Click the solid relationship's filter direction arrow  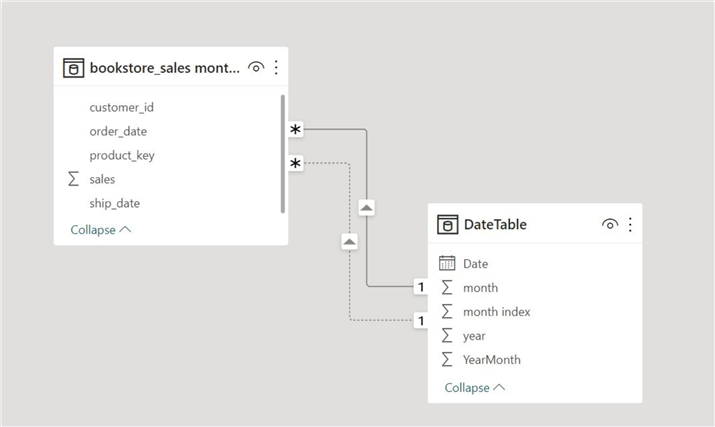pyautogui.click(x=366, y=207)
